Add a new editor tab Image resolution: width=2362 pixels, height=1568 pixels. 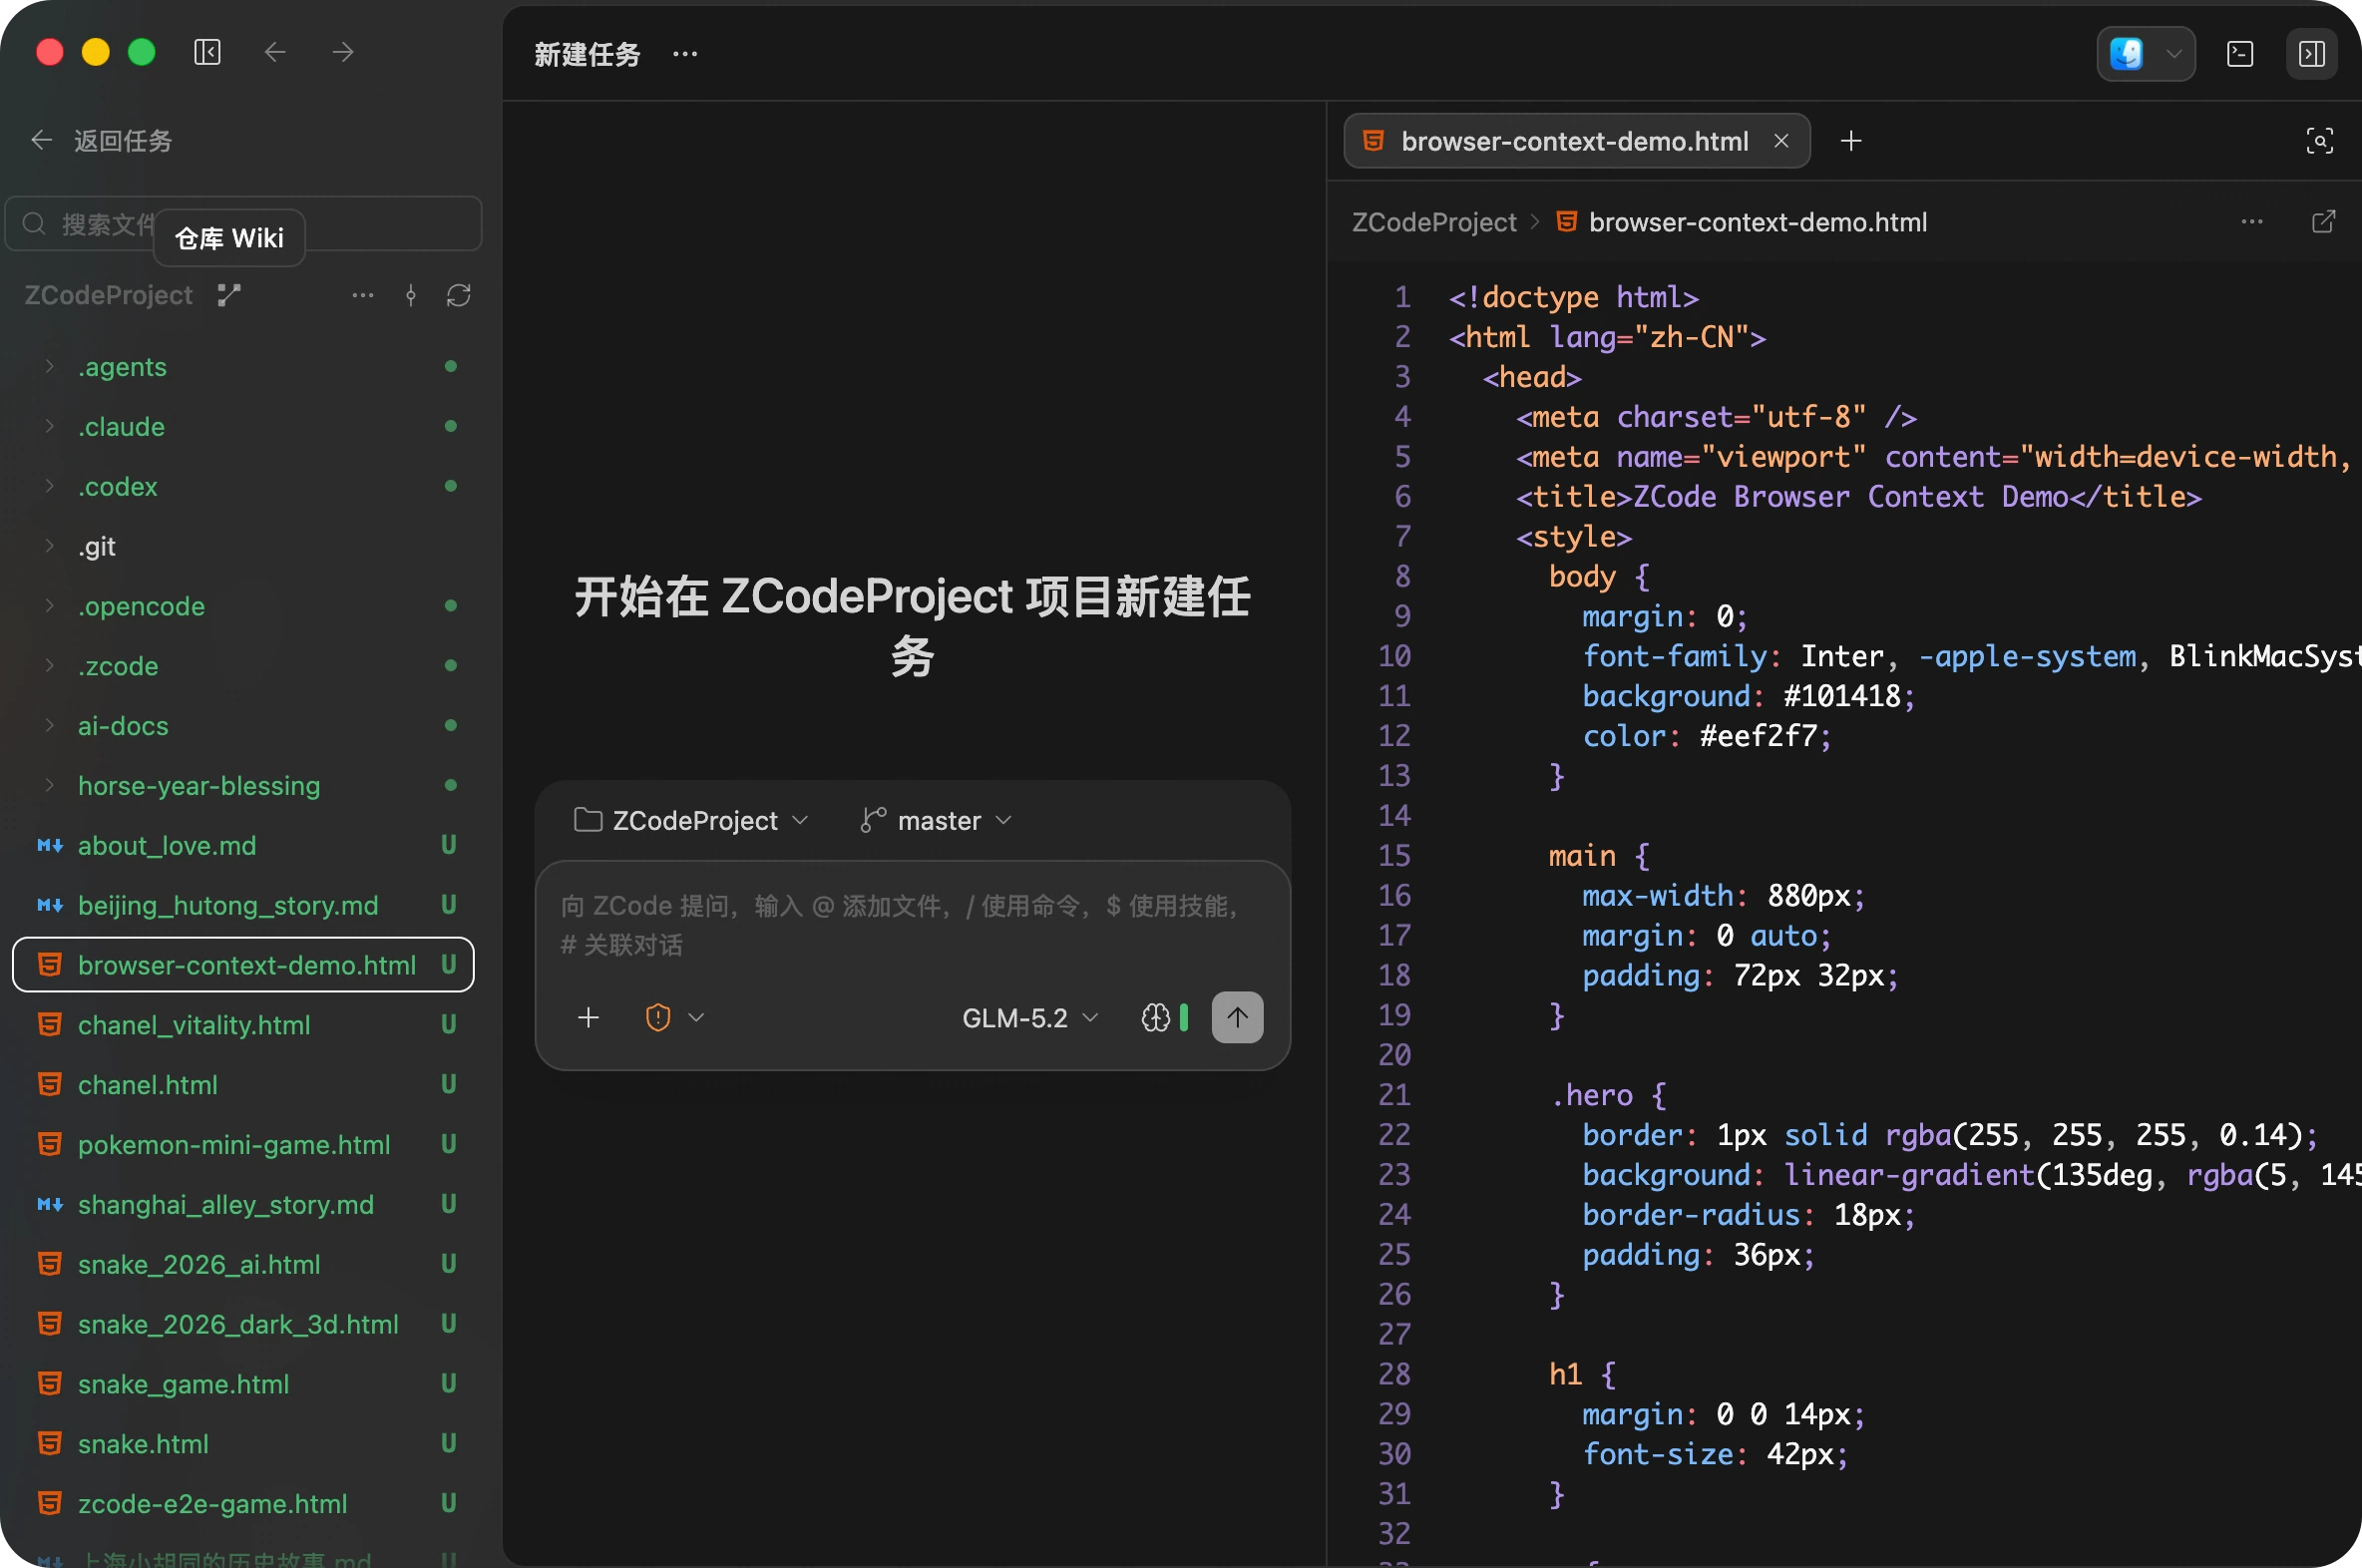tap(1851, 141)
